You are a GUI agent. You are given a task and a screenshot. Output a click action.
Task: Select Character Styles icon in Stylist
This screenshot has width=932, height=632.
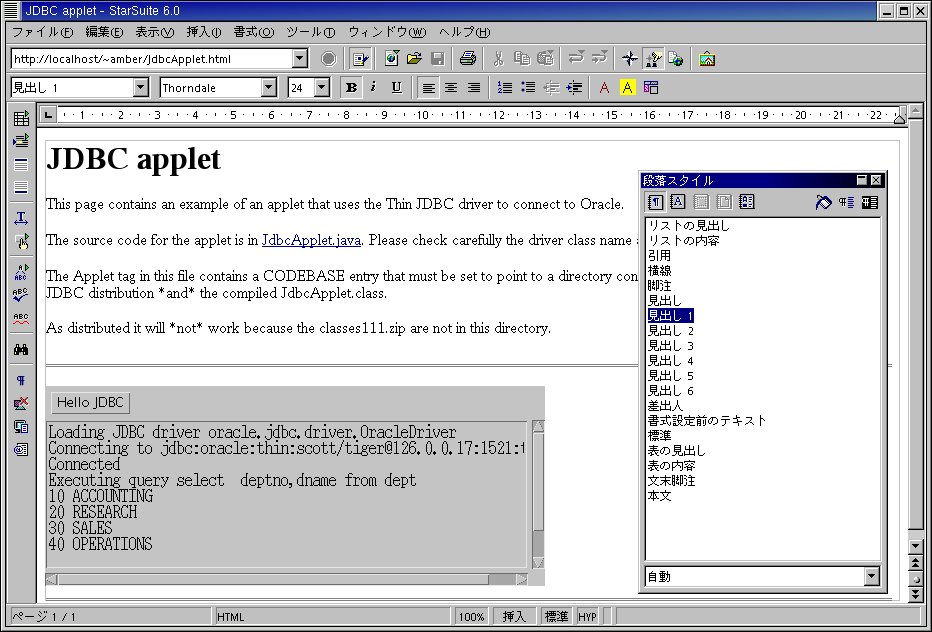[x=678, y=202]
